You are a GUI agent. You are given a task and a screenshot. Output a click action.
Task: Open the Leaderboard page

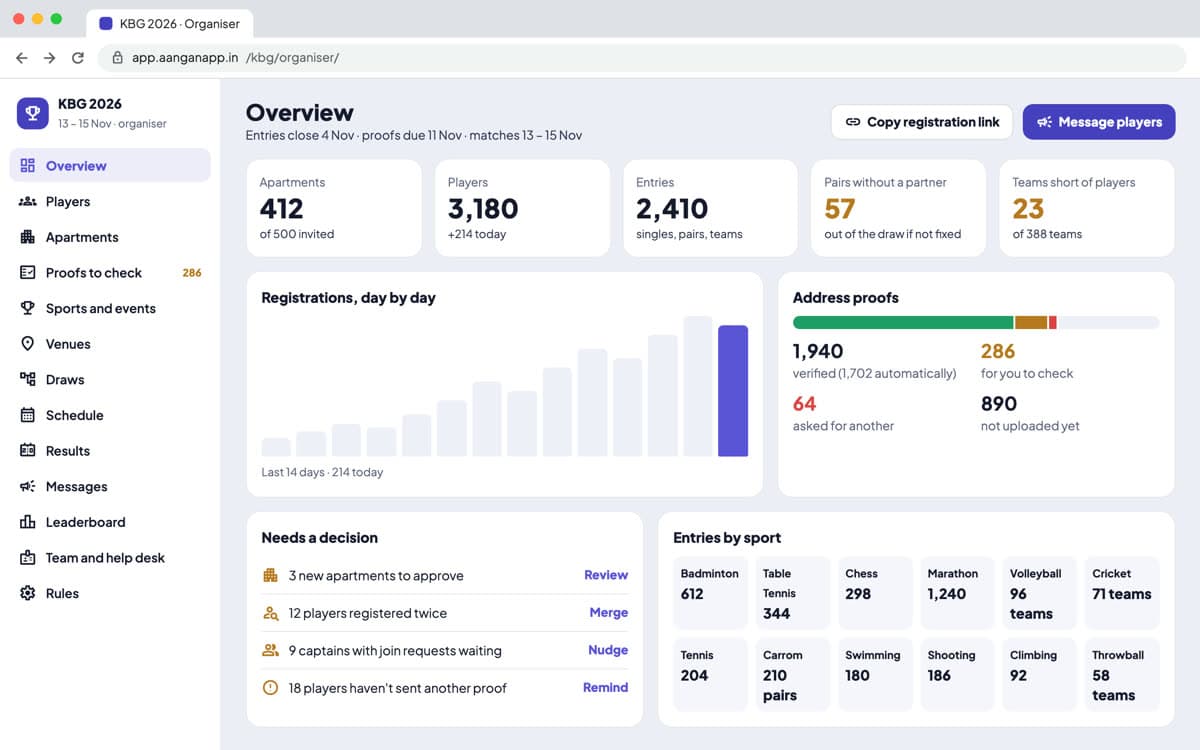pyautogui.click(x=110, y=522)
